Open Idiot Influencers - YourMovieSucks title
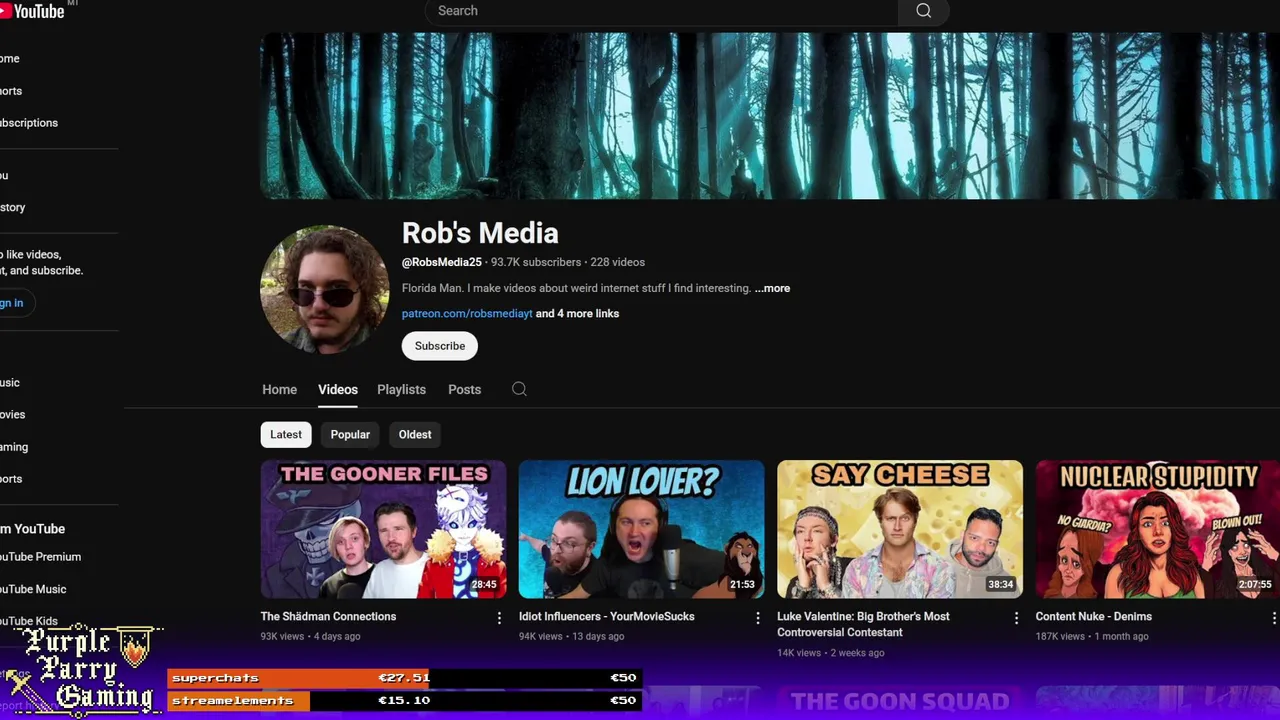The width and height of the screenshot is (1280, 720). tap(606, 616)
